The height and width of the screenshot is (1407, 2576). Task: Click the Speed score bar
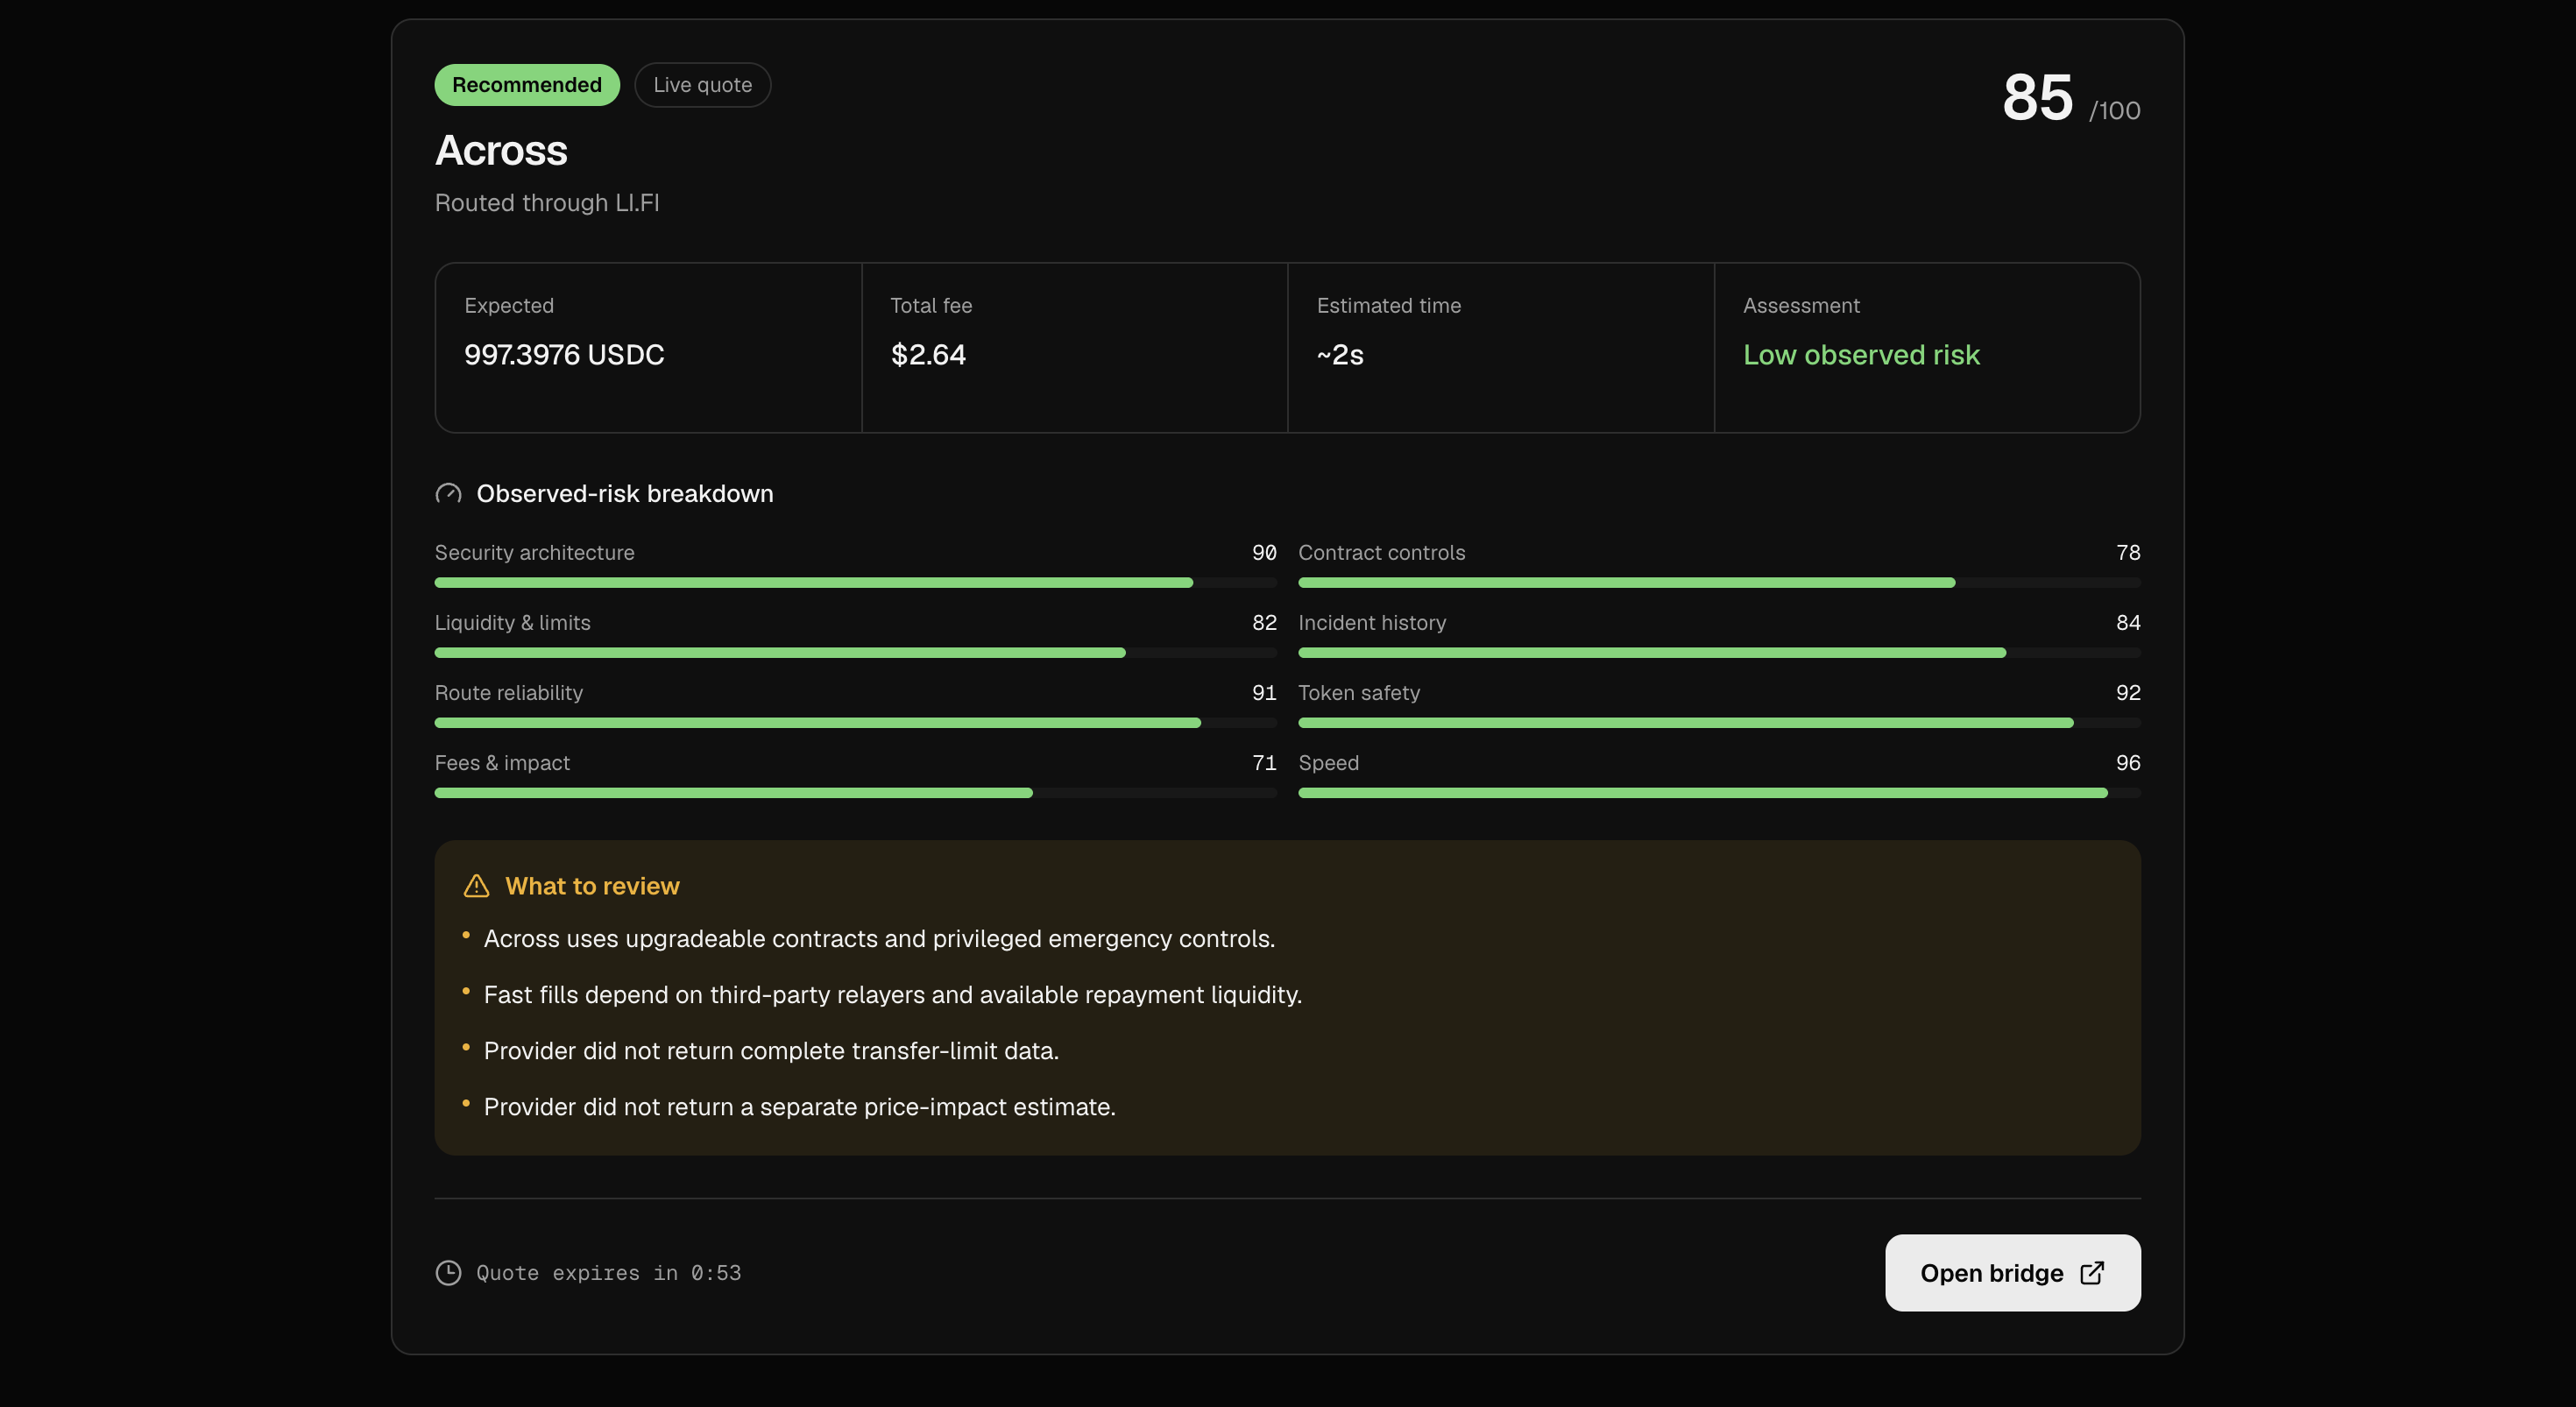pos(1719,792)
